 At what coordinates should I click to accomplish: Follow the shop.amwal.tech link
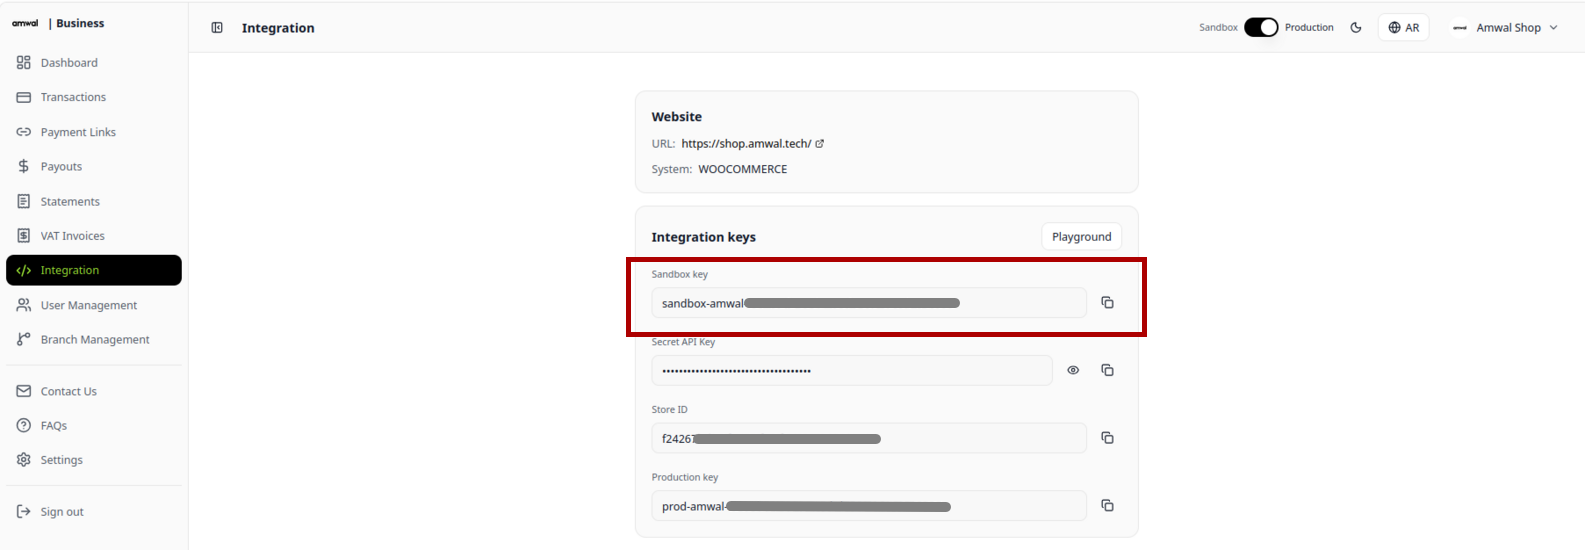[x=746, y=144]
